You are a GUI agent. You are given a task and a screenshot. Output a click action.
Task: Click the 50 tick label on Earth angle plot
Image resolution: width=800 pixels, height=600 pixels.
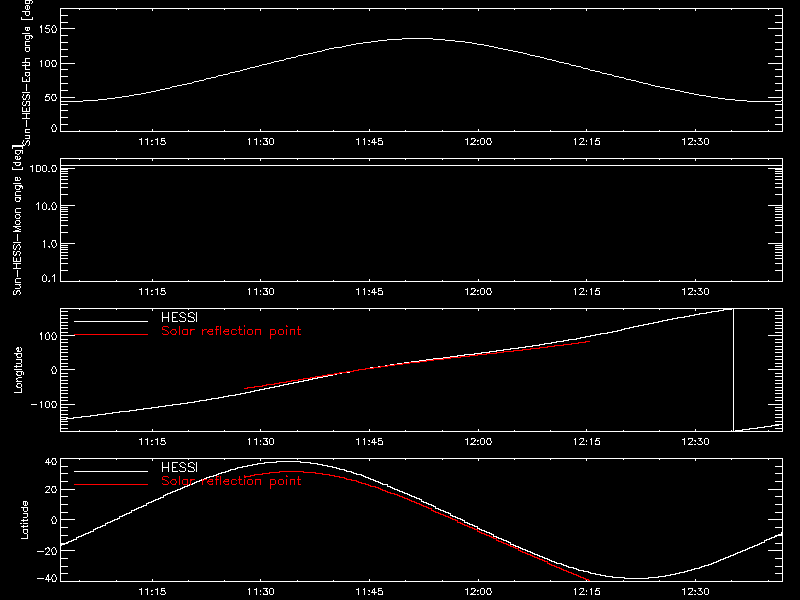tap(51, 98)
